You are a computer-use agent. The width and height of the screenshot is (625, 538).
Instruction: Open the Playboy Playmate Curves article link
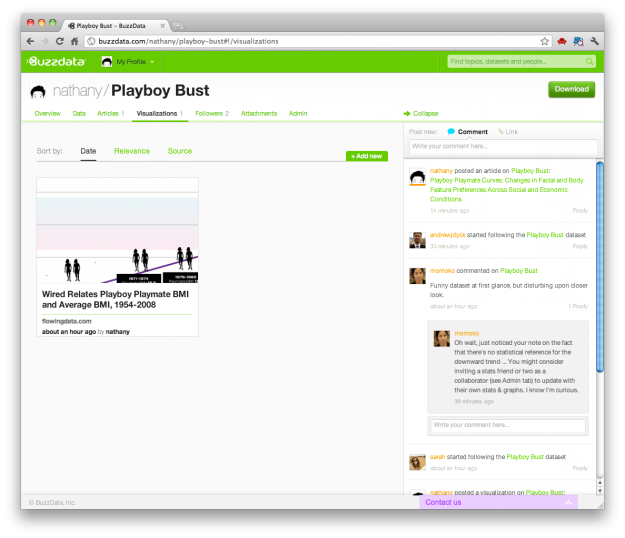[506, 190]
